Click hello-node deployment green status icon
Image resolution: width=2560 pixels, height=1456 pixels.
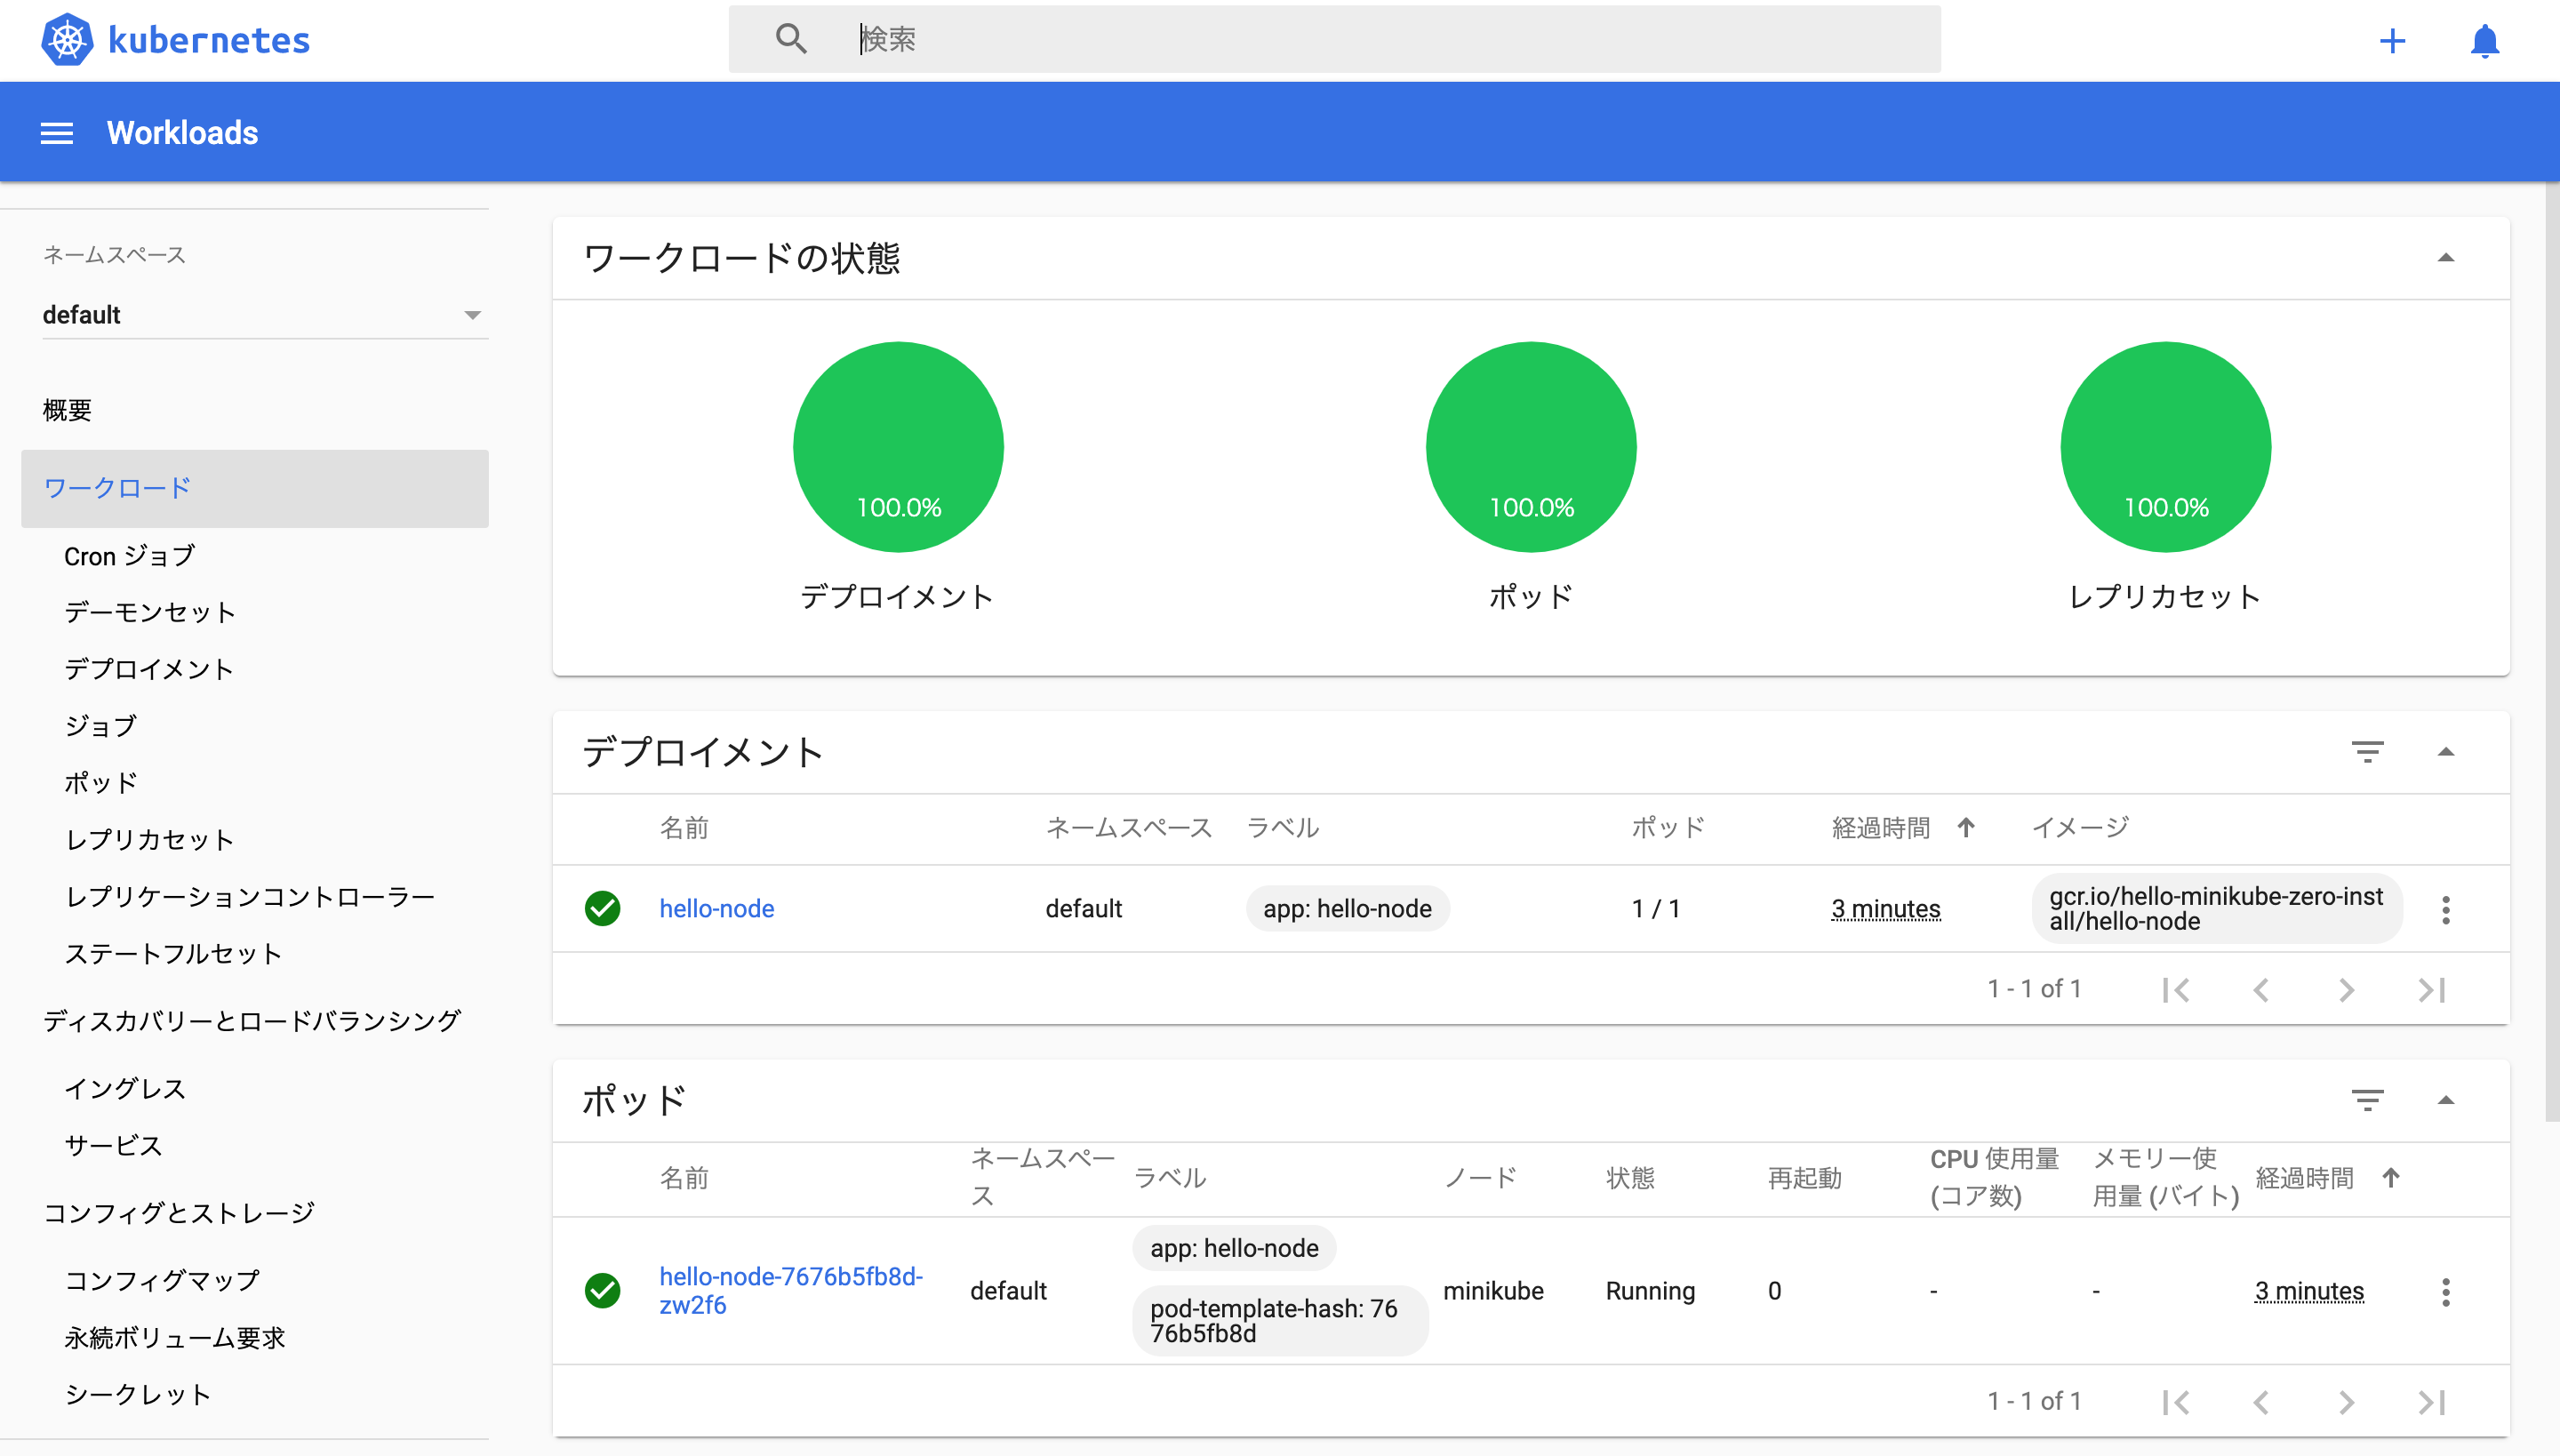tap(602, 908)
